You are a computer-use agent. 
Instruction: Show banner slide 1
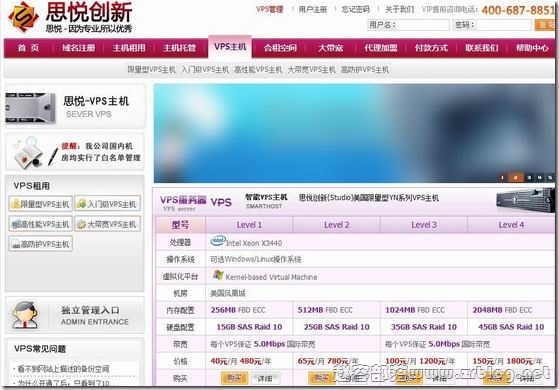point(502,177)
